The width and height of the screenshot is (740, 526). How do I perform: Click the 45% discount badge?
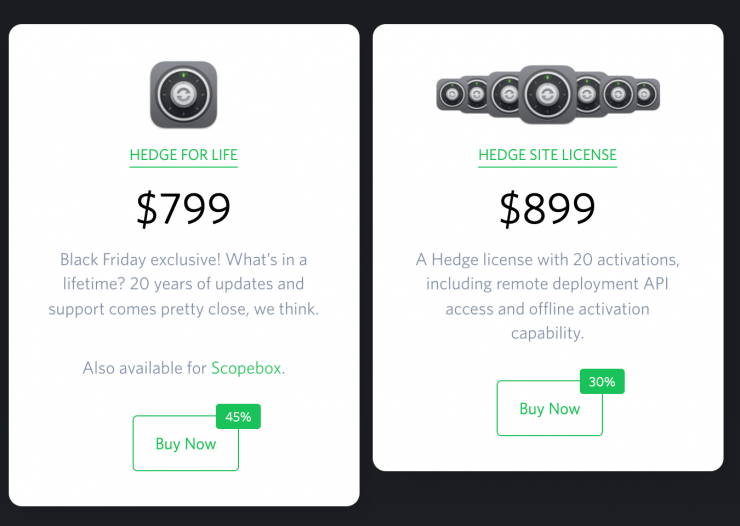tap(238, 417)
